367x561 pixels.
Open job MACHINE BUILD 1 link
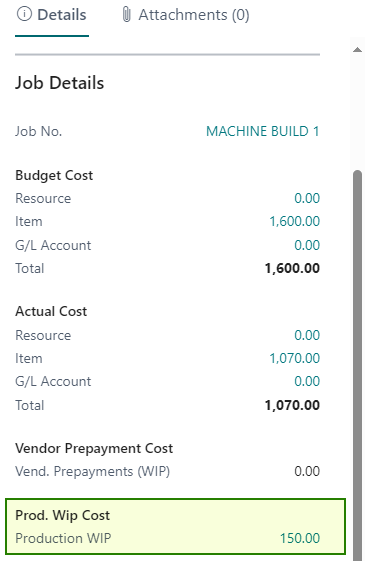pyautogui.click(x=263, y=131)
